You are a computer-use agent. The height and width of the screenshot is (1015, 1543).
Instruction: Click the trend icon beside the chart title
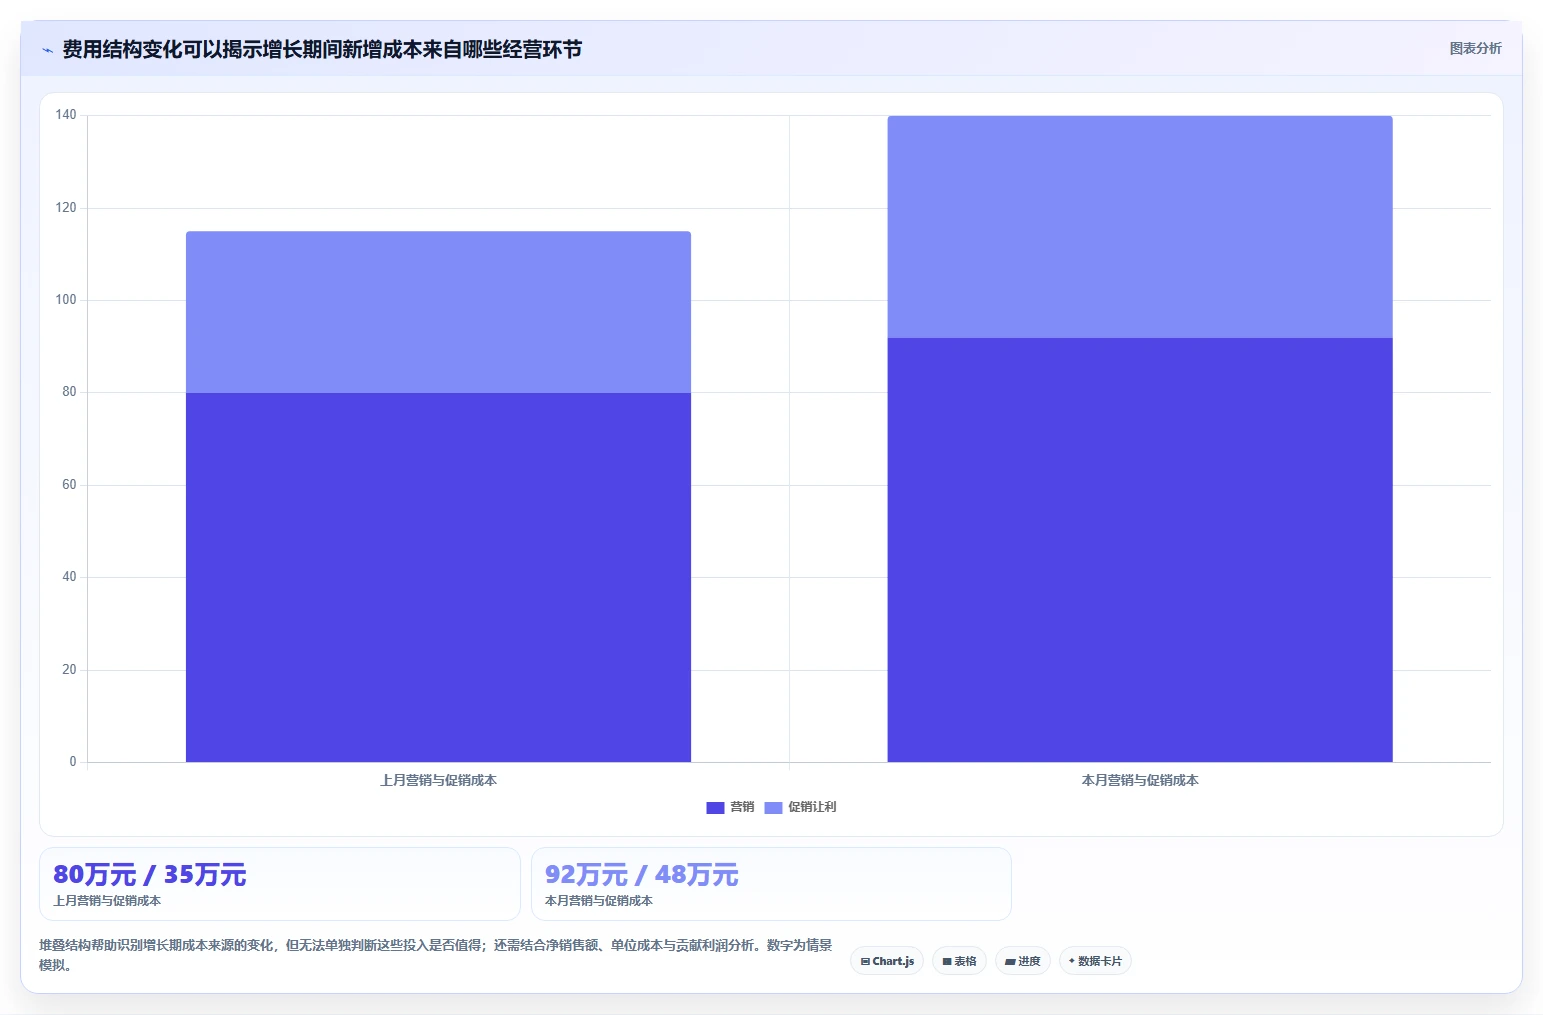47,50
